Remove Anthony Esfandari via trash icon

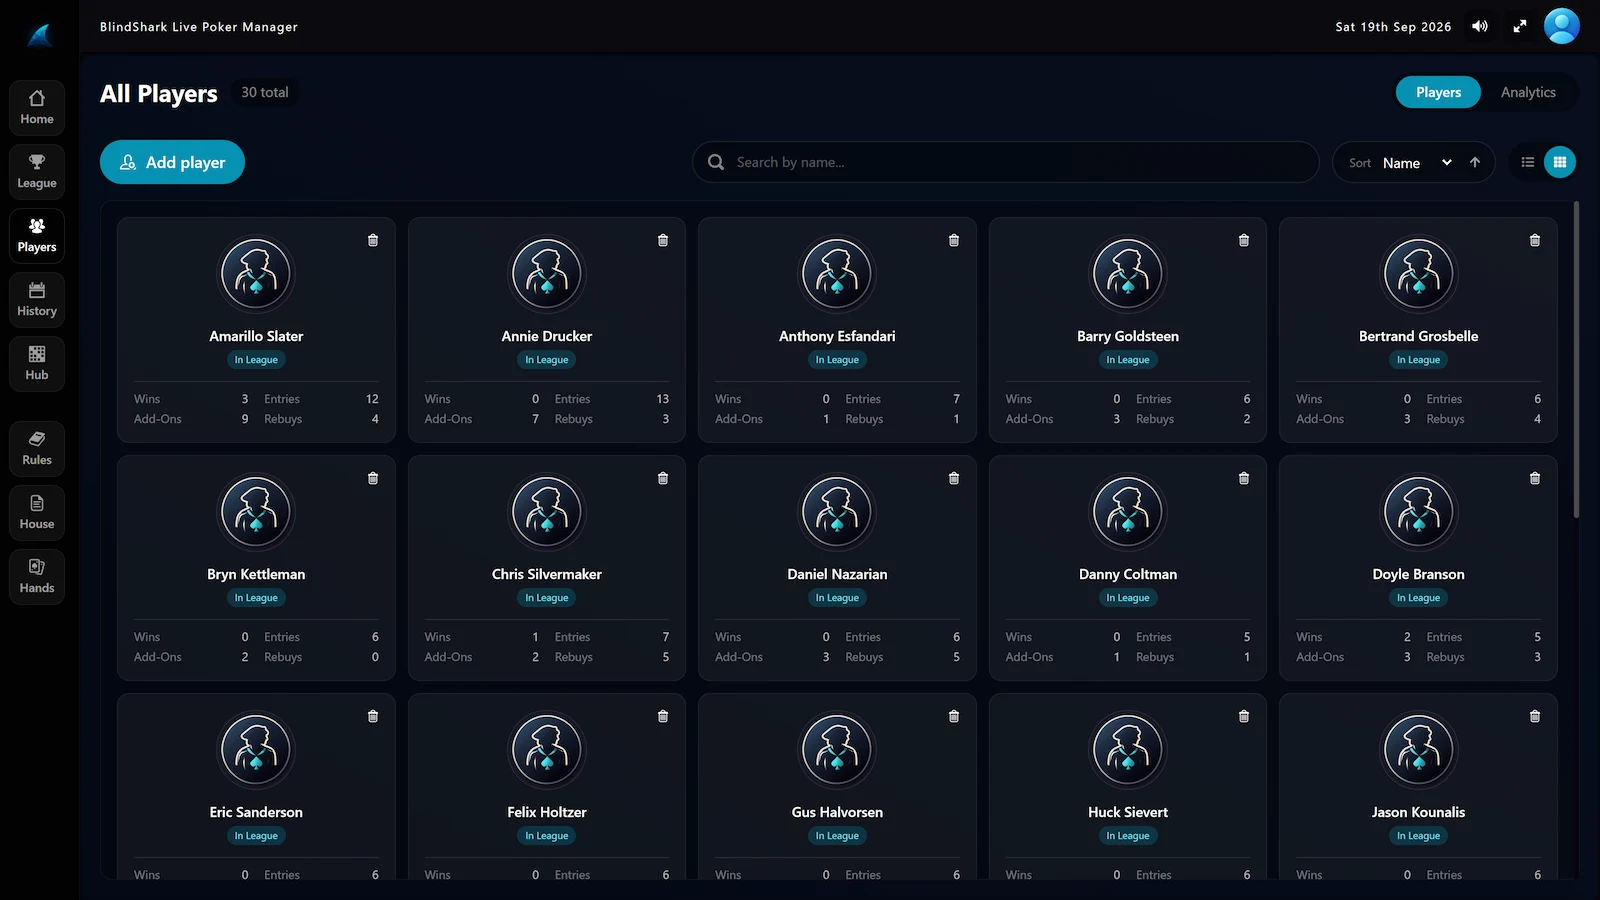click(x=954, y=240)
